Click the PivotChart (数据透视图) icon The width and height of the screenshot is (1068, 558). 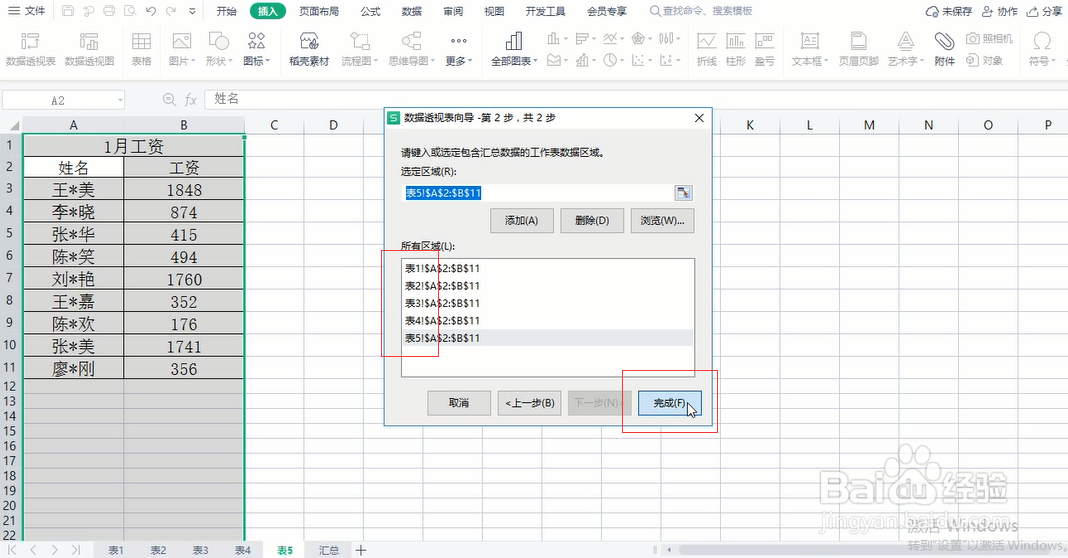pyautogui.click(x=89, y=48)
